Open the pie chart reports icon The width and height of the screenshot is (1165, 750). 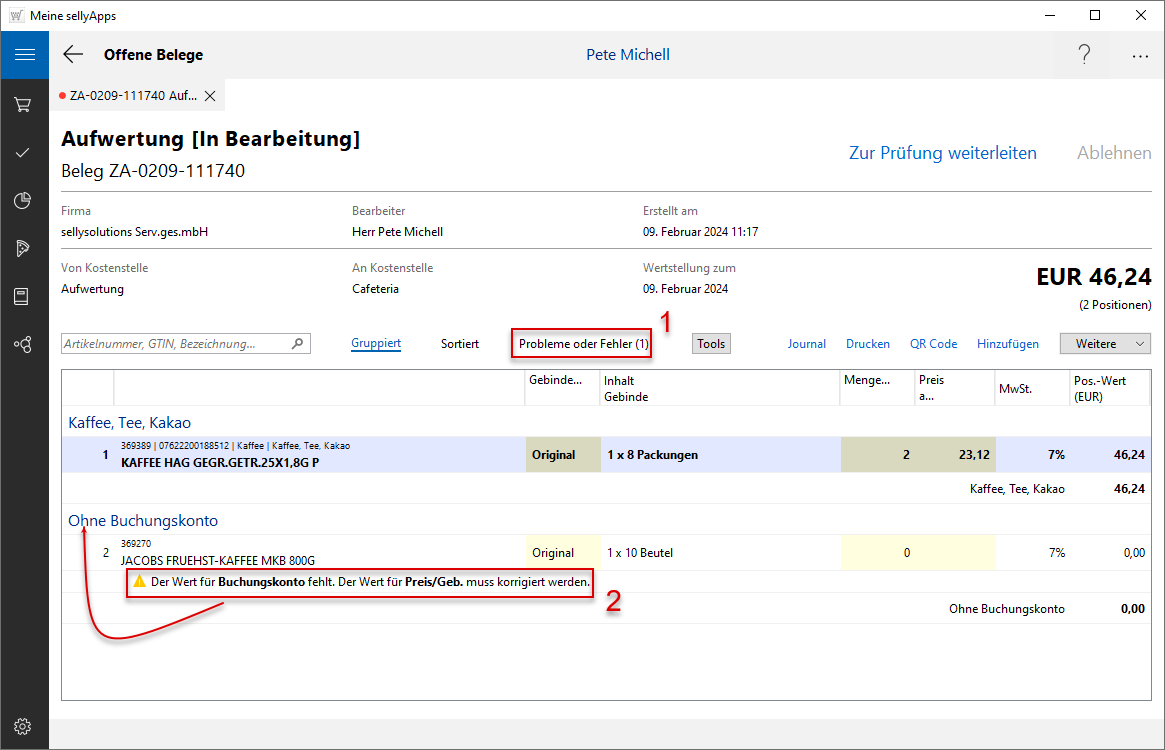[x=22, y=201]
